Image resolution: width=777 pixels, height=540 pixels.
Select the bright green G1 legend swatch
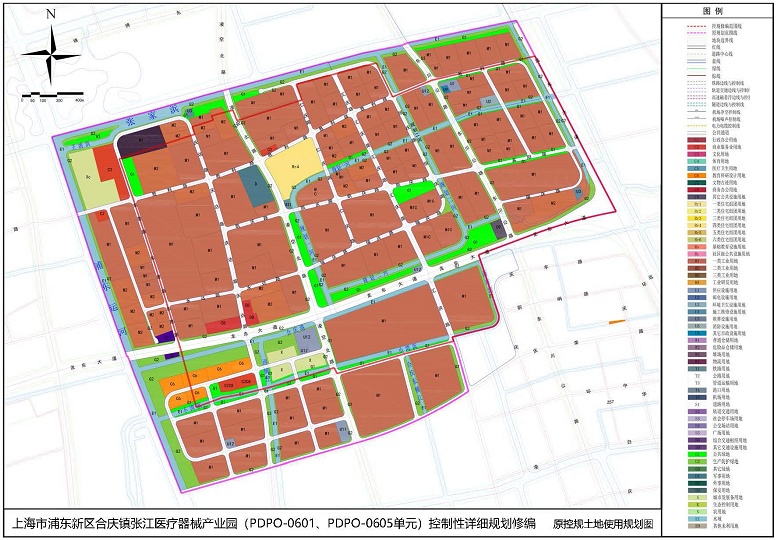(696, 454)
